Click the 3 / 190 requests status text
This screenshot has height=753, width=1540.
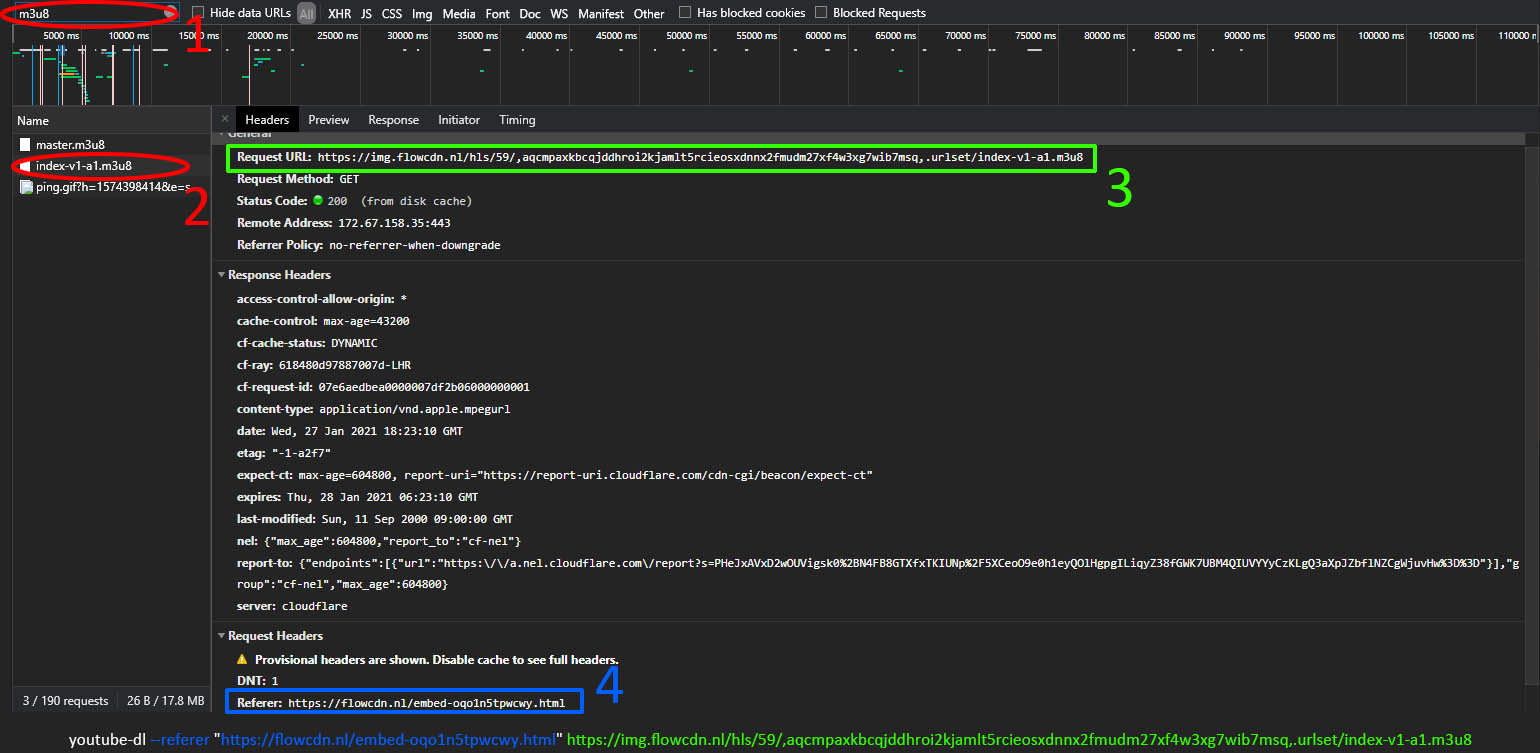point(65,701)
